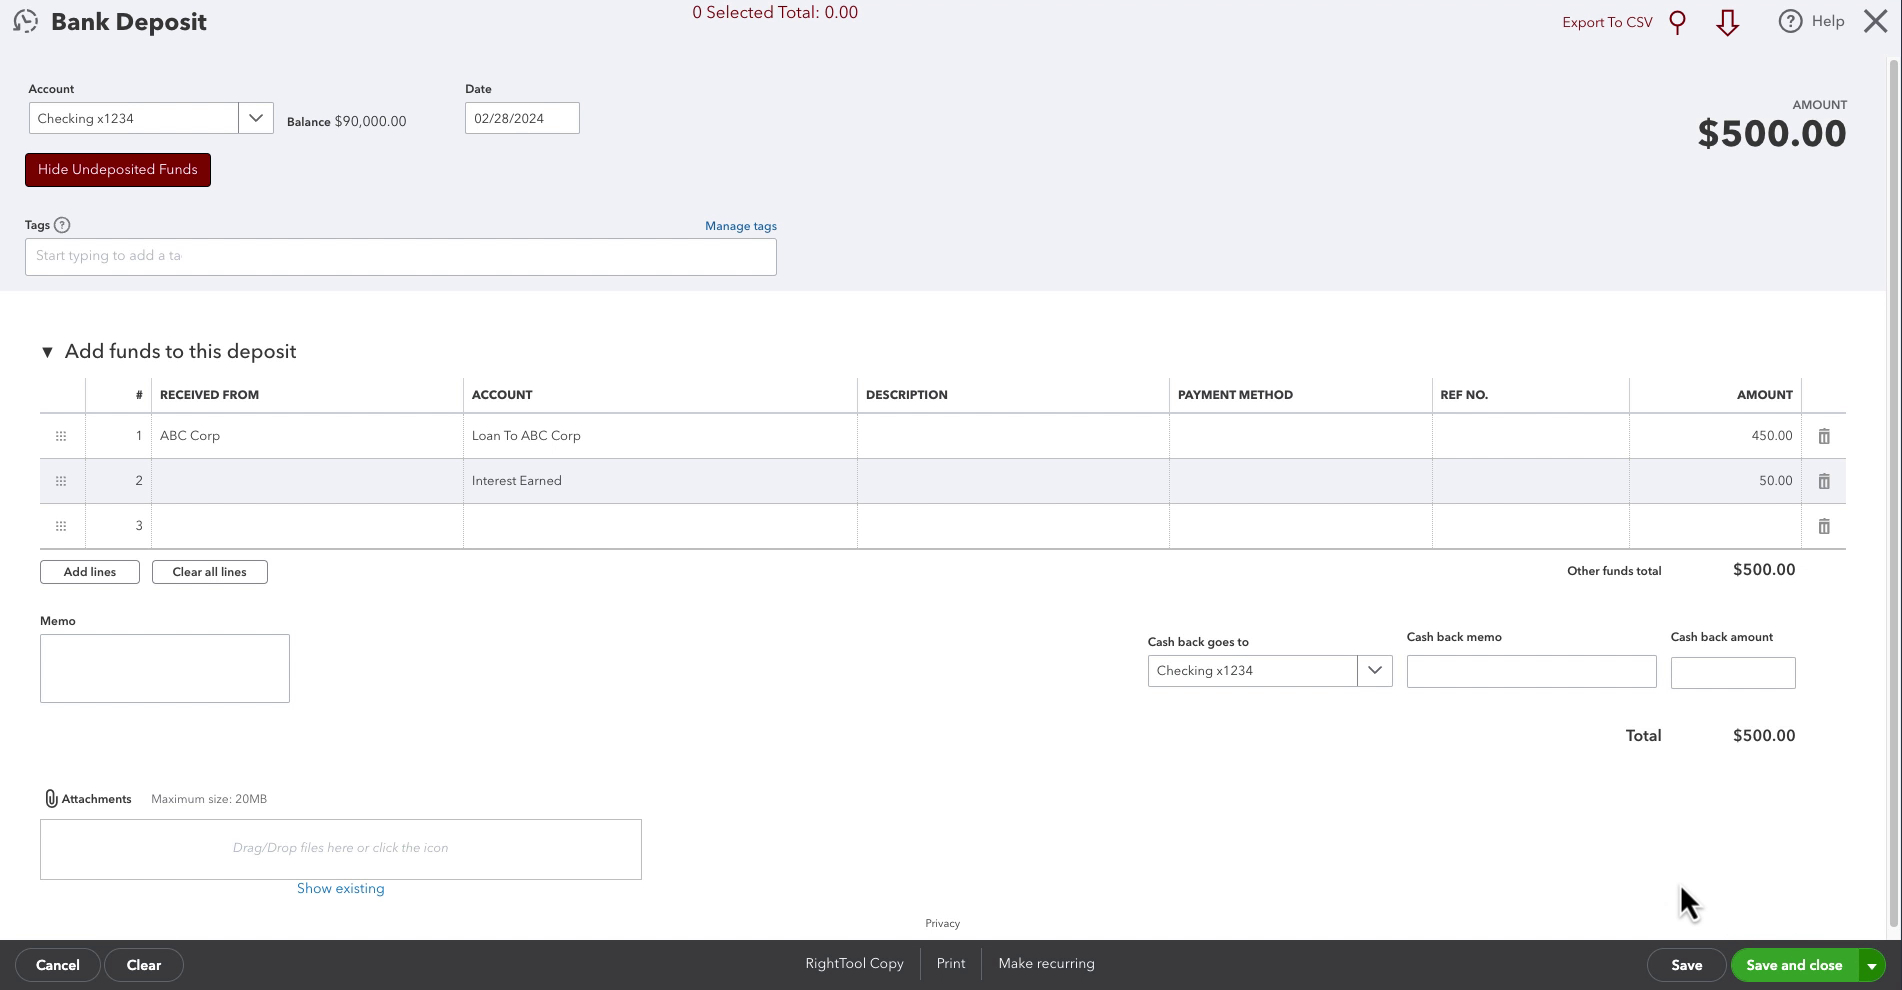Collapse Add funds to this deposit section

point(47,352)
